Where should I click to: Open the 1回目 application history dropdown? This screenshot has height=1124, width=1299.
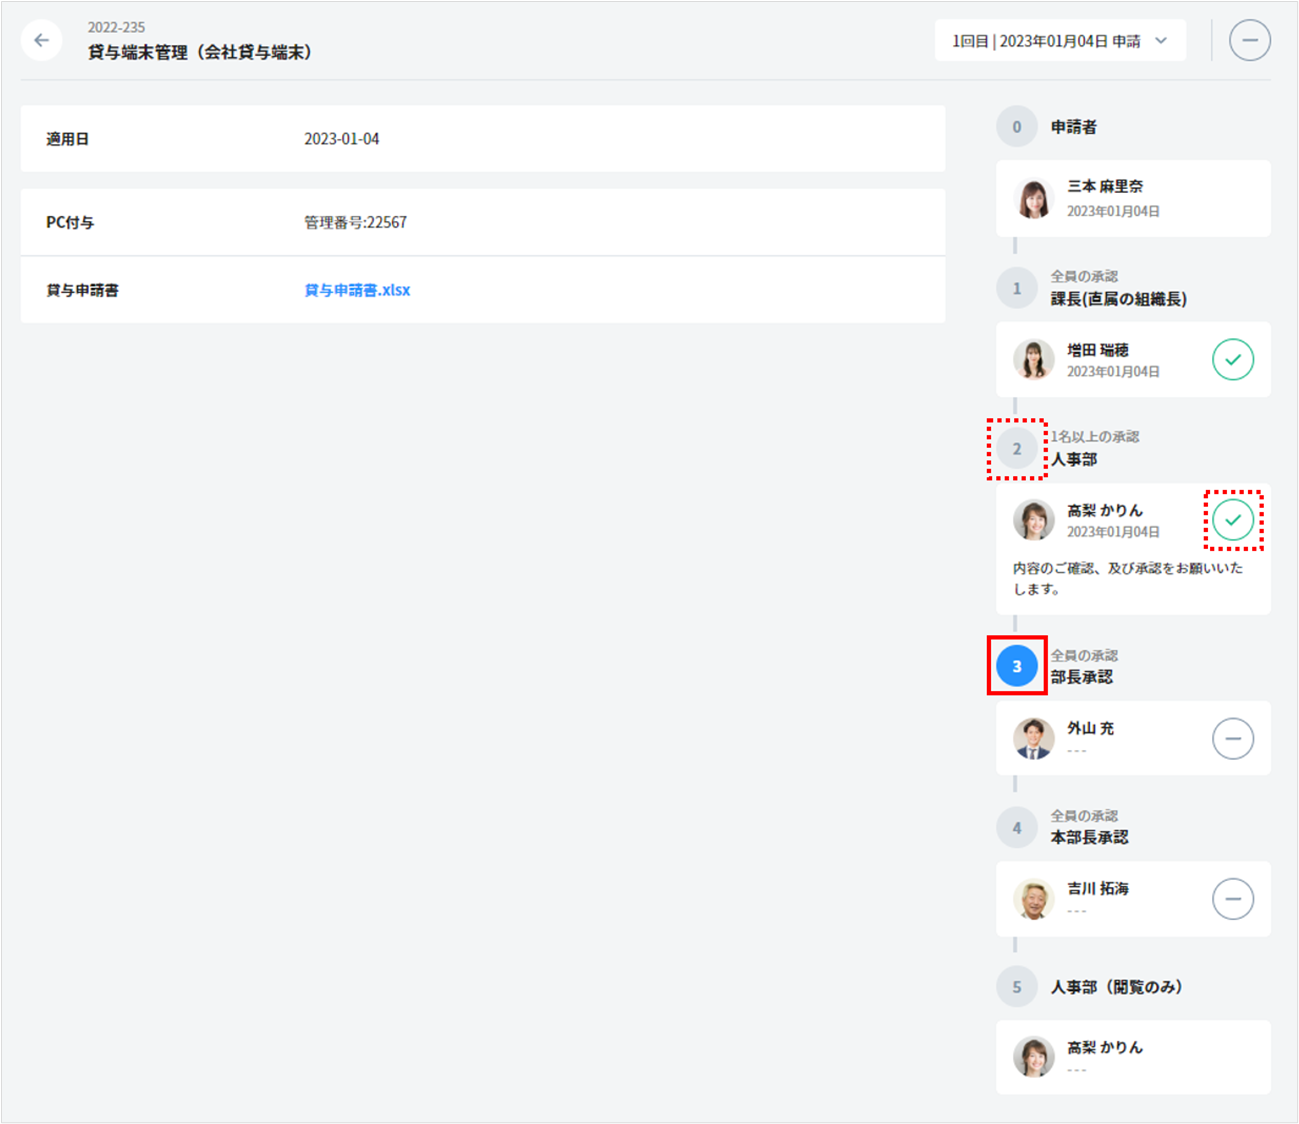point(1059,41)
